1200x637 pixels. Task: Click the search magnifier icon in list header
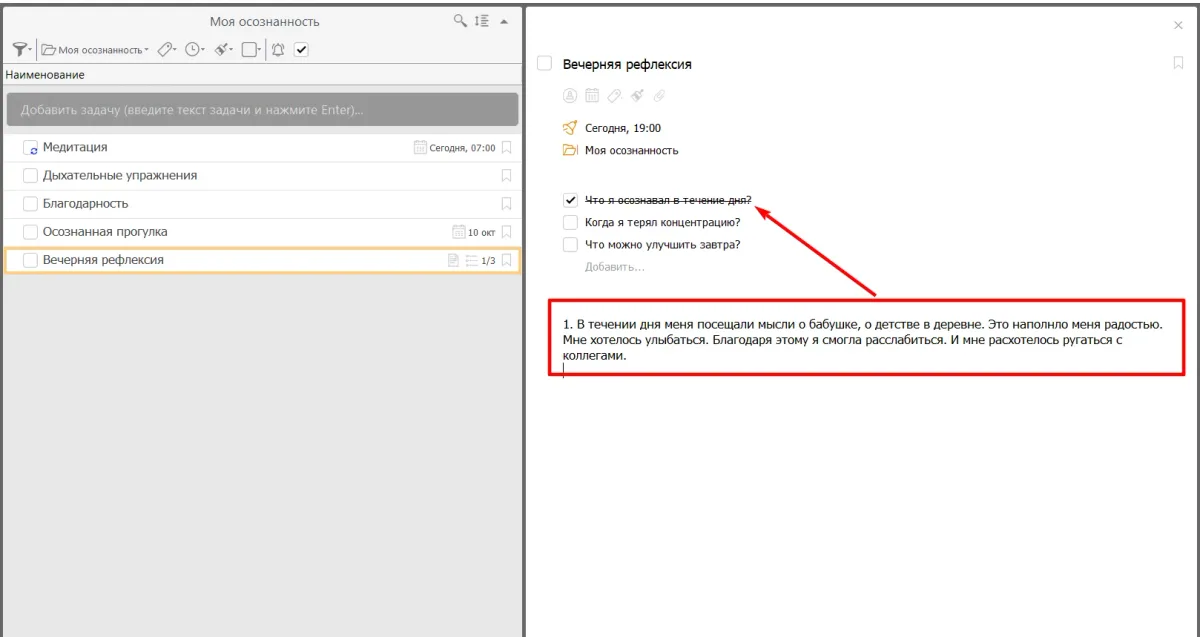tap(460, 21)
